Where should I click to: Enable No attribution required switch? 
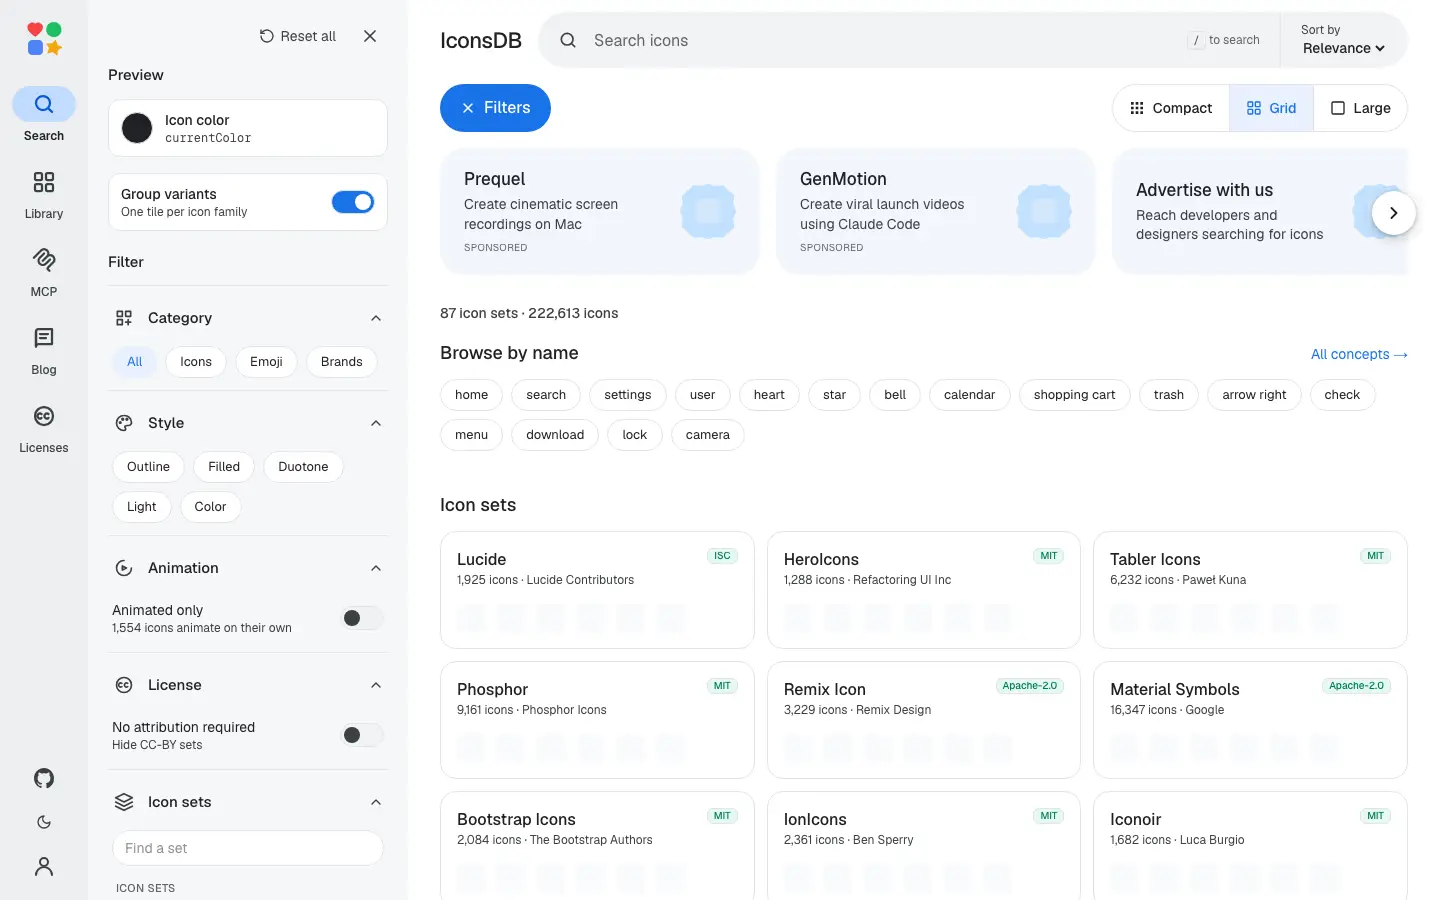pyautogui.click(x=362, y=735)
